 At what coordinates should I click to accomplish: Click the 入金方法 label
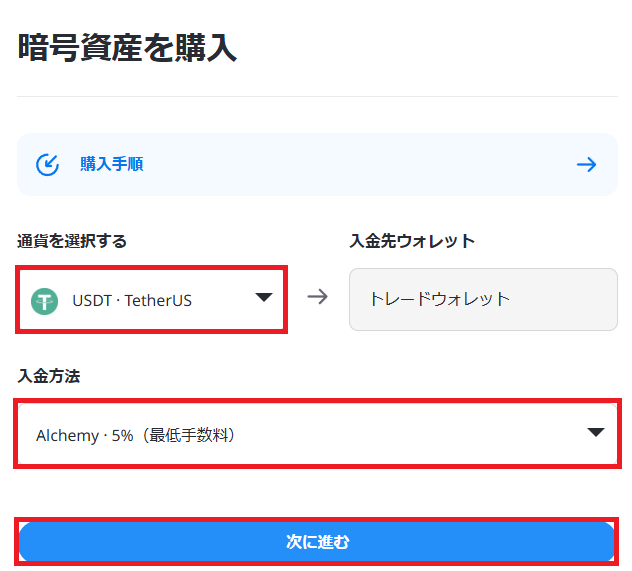[49, 376]
